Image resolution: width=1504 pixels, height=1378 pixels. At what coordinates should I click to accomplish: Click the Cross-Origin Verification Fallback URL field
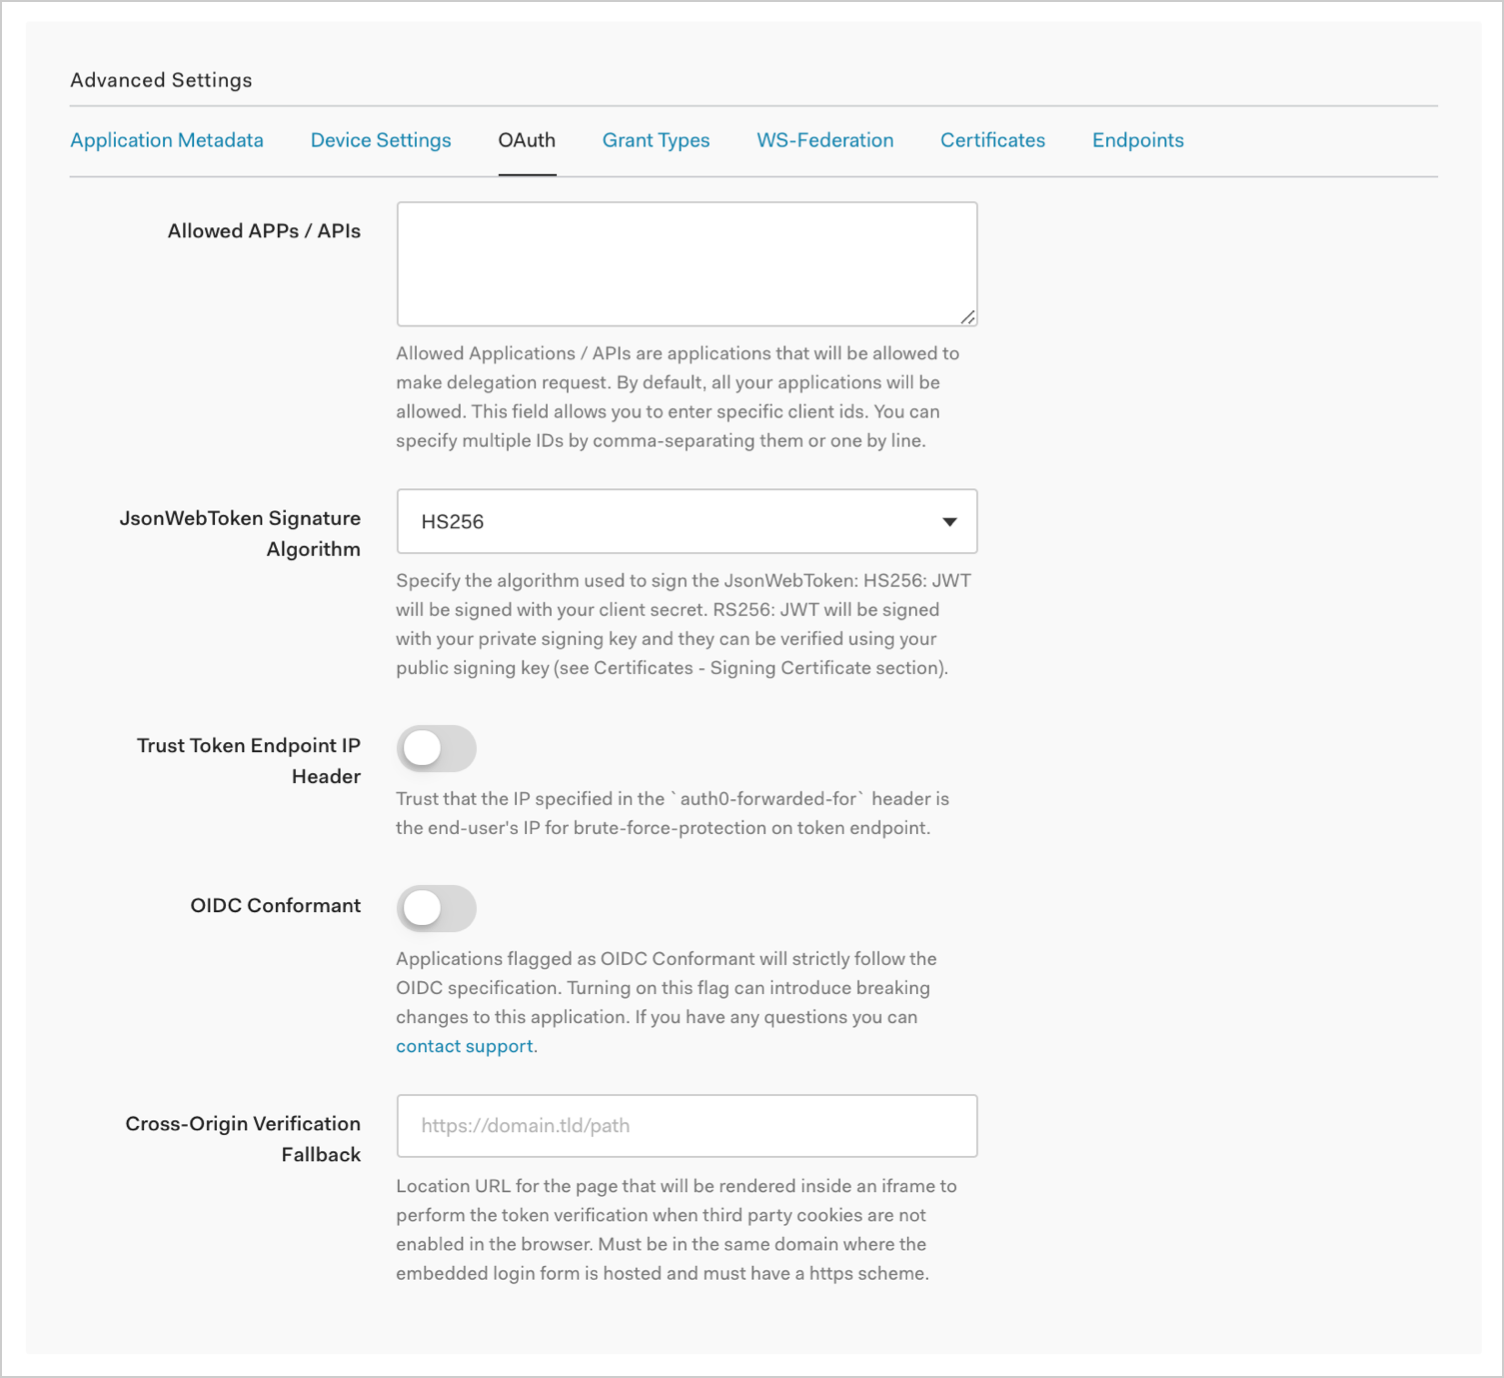click(x=686, y=1126)
